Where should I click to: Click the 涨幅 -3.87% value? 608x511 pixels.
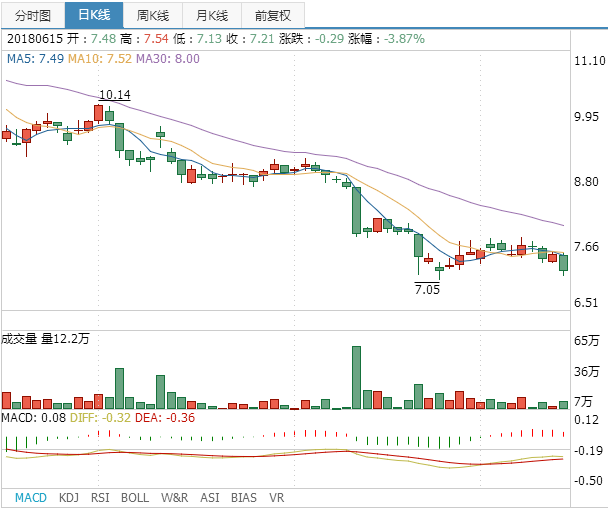click(404, 39)
